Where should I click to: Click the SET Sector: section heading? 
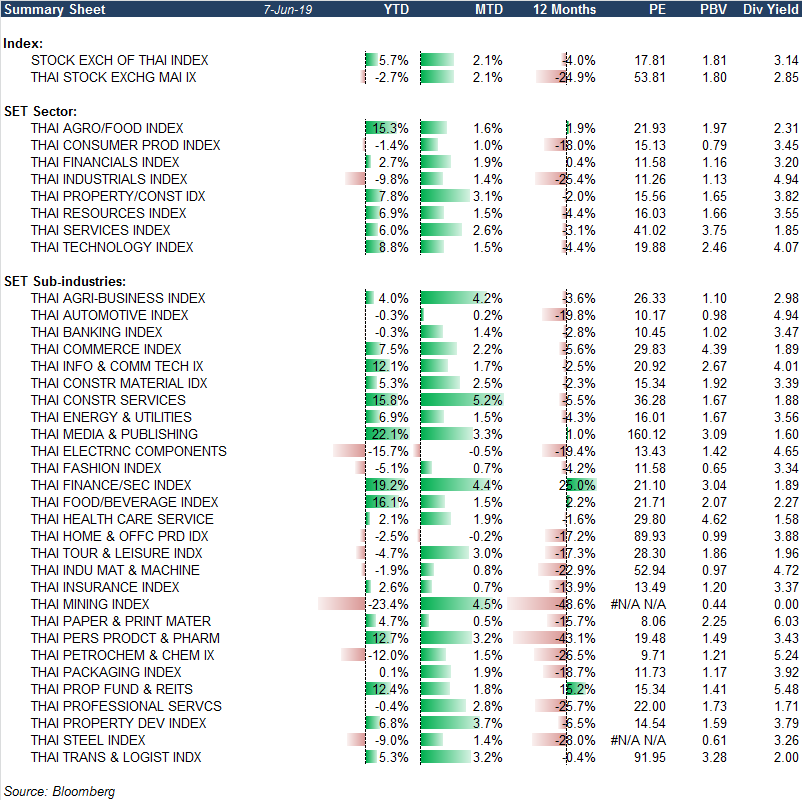(x=40, y=112)
